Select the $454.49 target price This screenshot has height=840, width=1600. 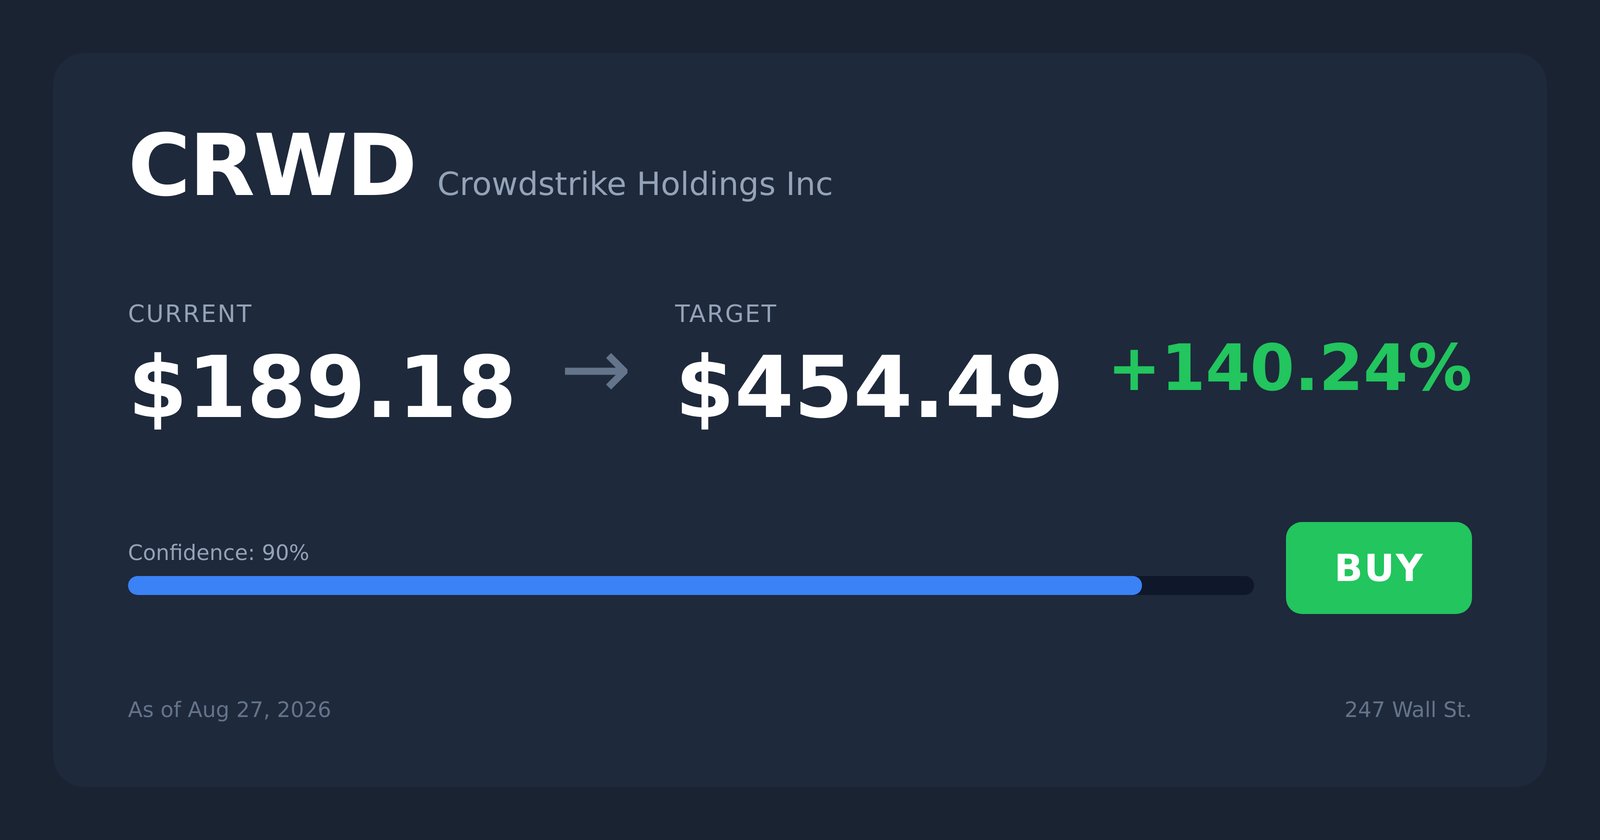coord(869,388)
